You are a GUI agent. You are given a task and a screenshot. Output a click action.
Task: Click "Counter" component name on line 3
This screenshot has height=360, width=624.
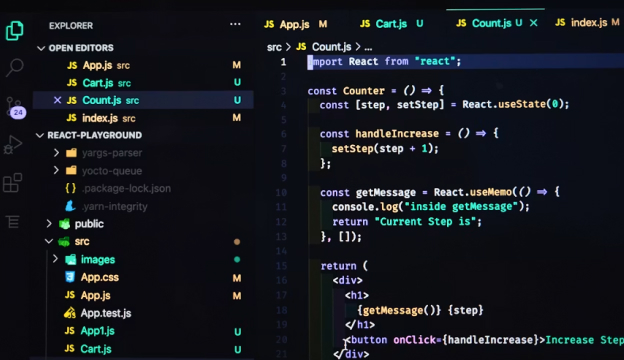(x=364, y=91)
